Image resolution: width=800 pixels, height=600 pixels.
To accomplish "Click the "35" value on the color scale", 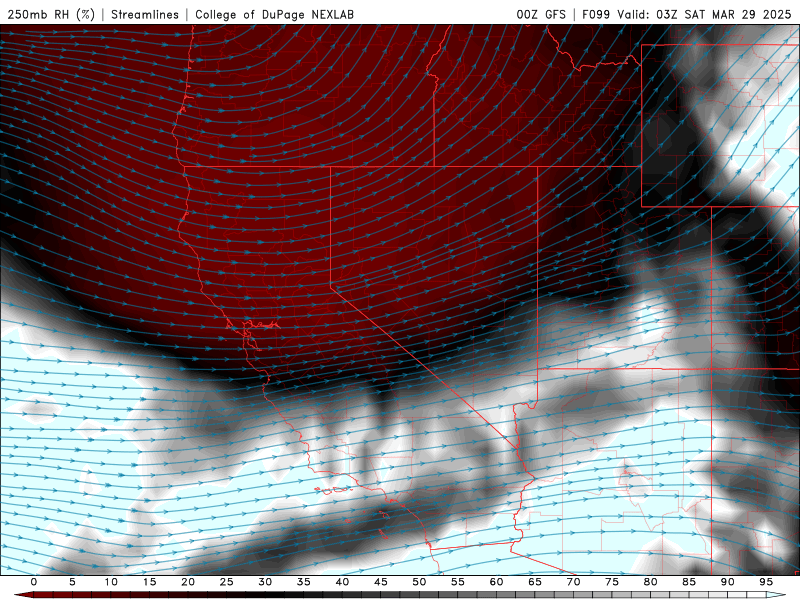I will [304, 582].
